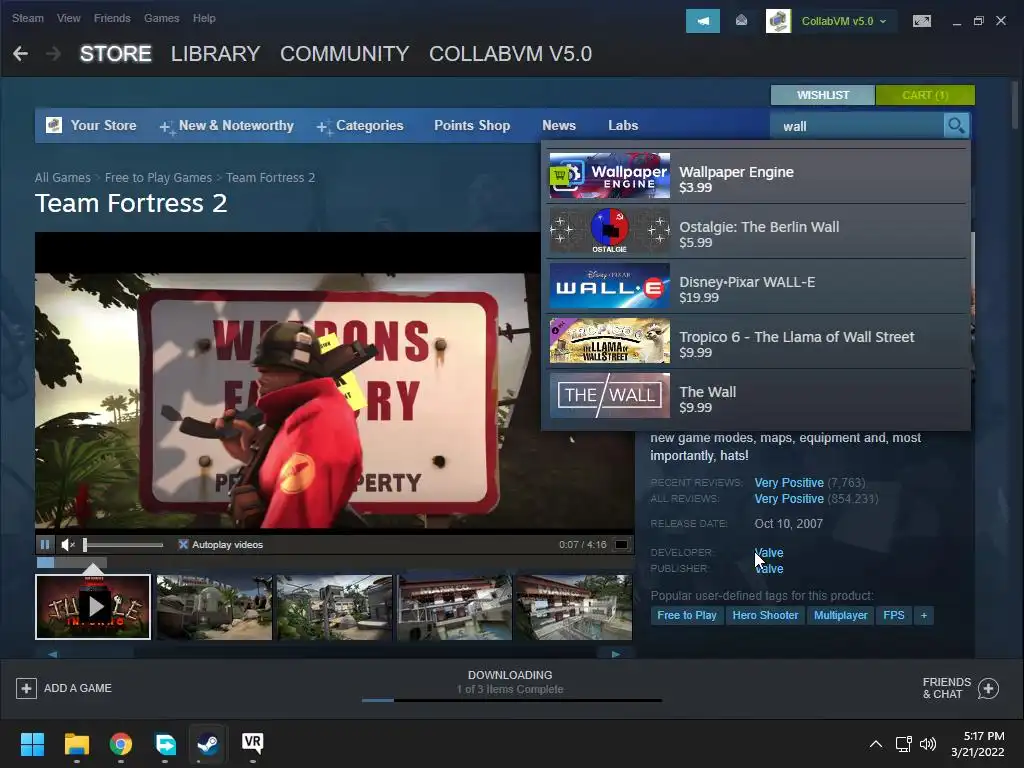Viewport: 1024px width, 768px height.
Task: Click the Your Store avatar icon
Action: click(54, 125)
